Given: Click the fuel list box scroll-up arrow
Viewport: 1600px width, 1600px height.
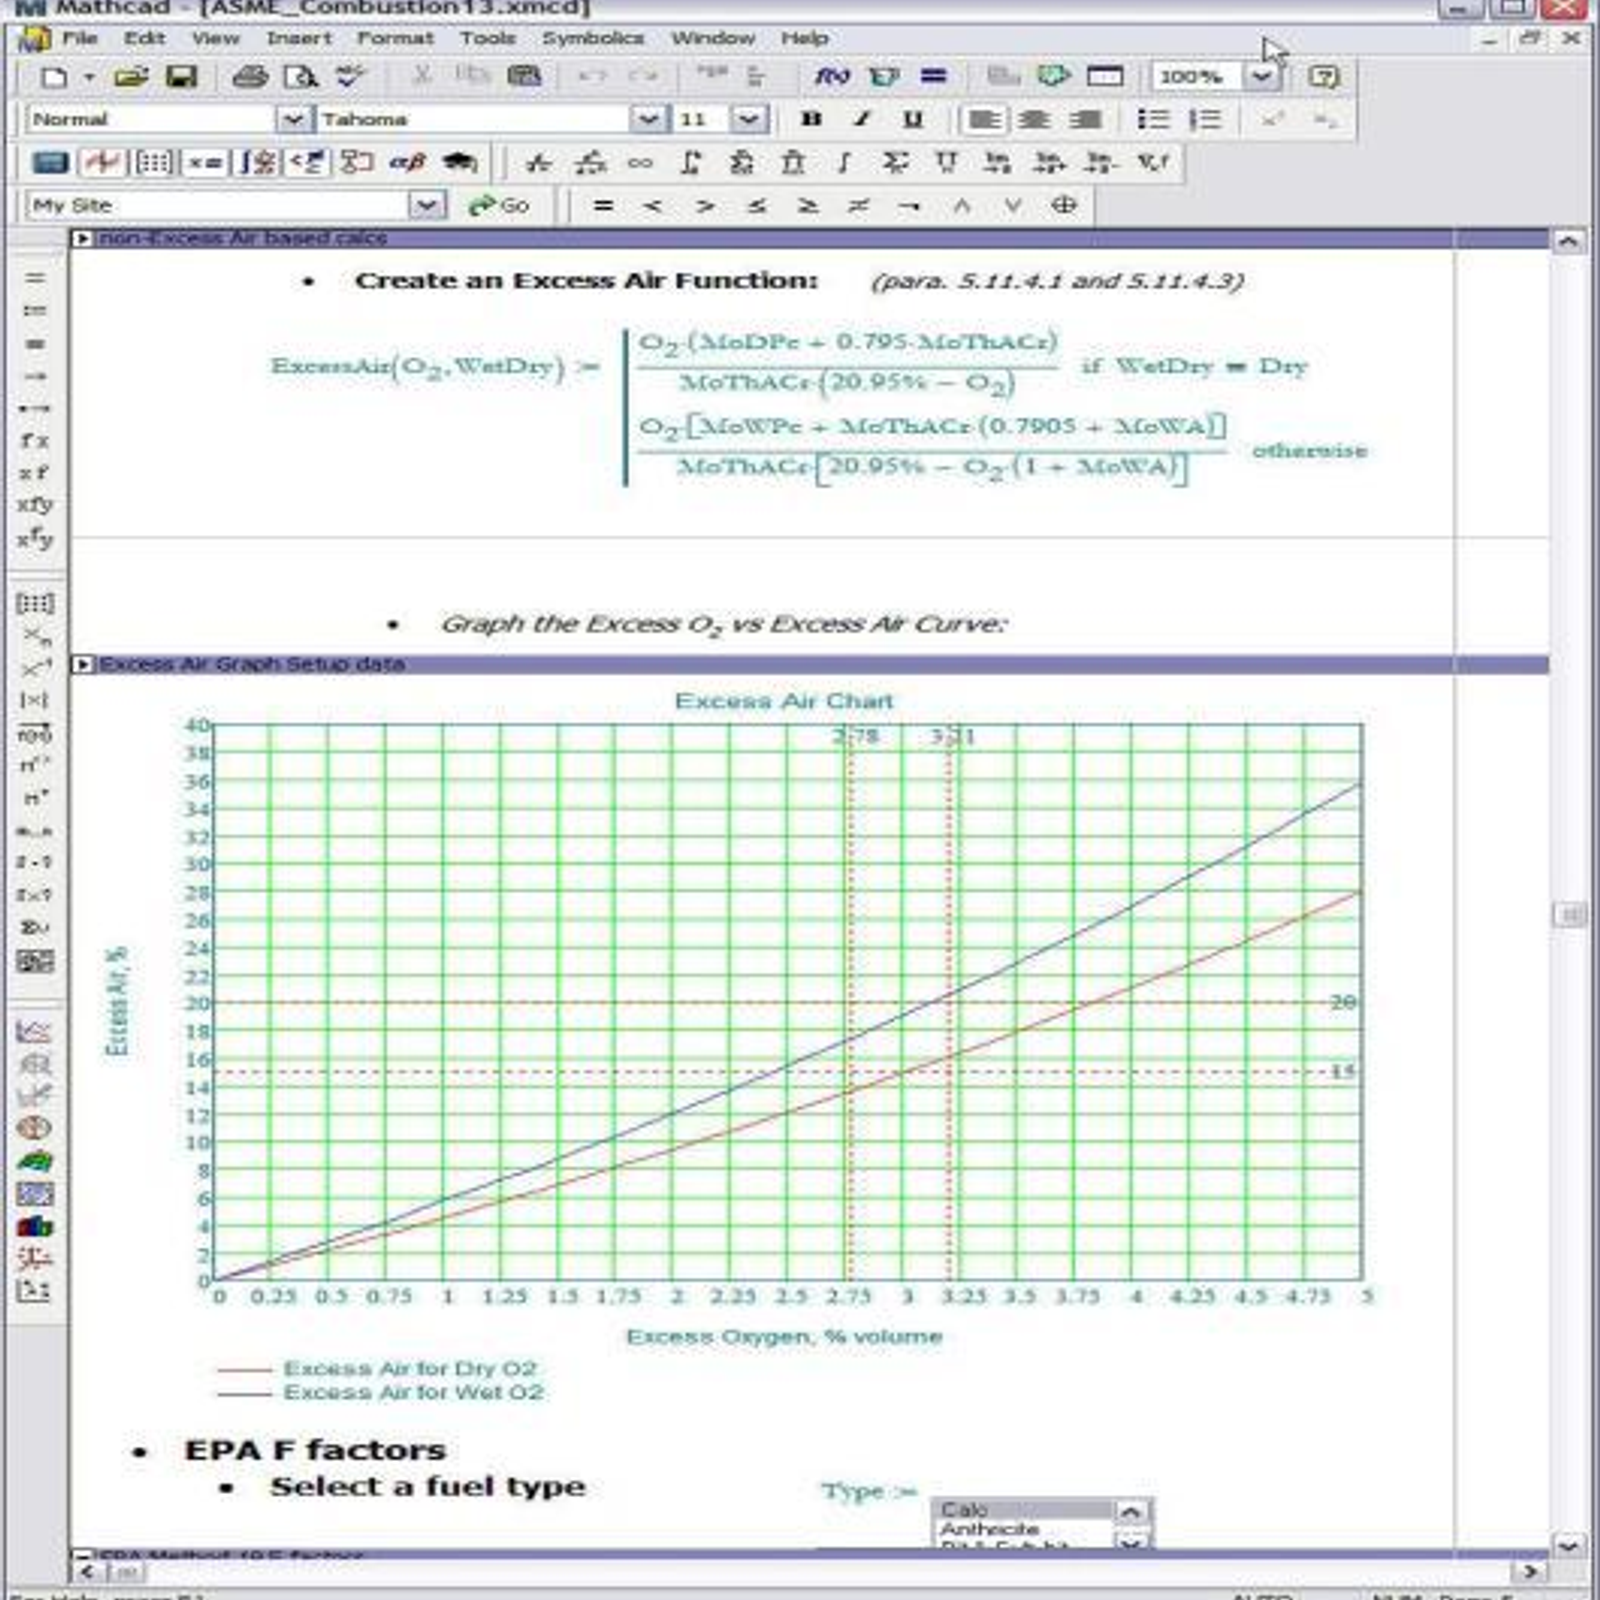Looking at the screenshot, I should pos(1131,1511).
